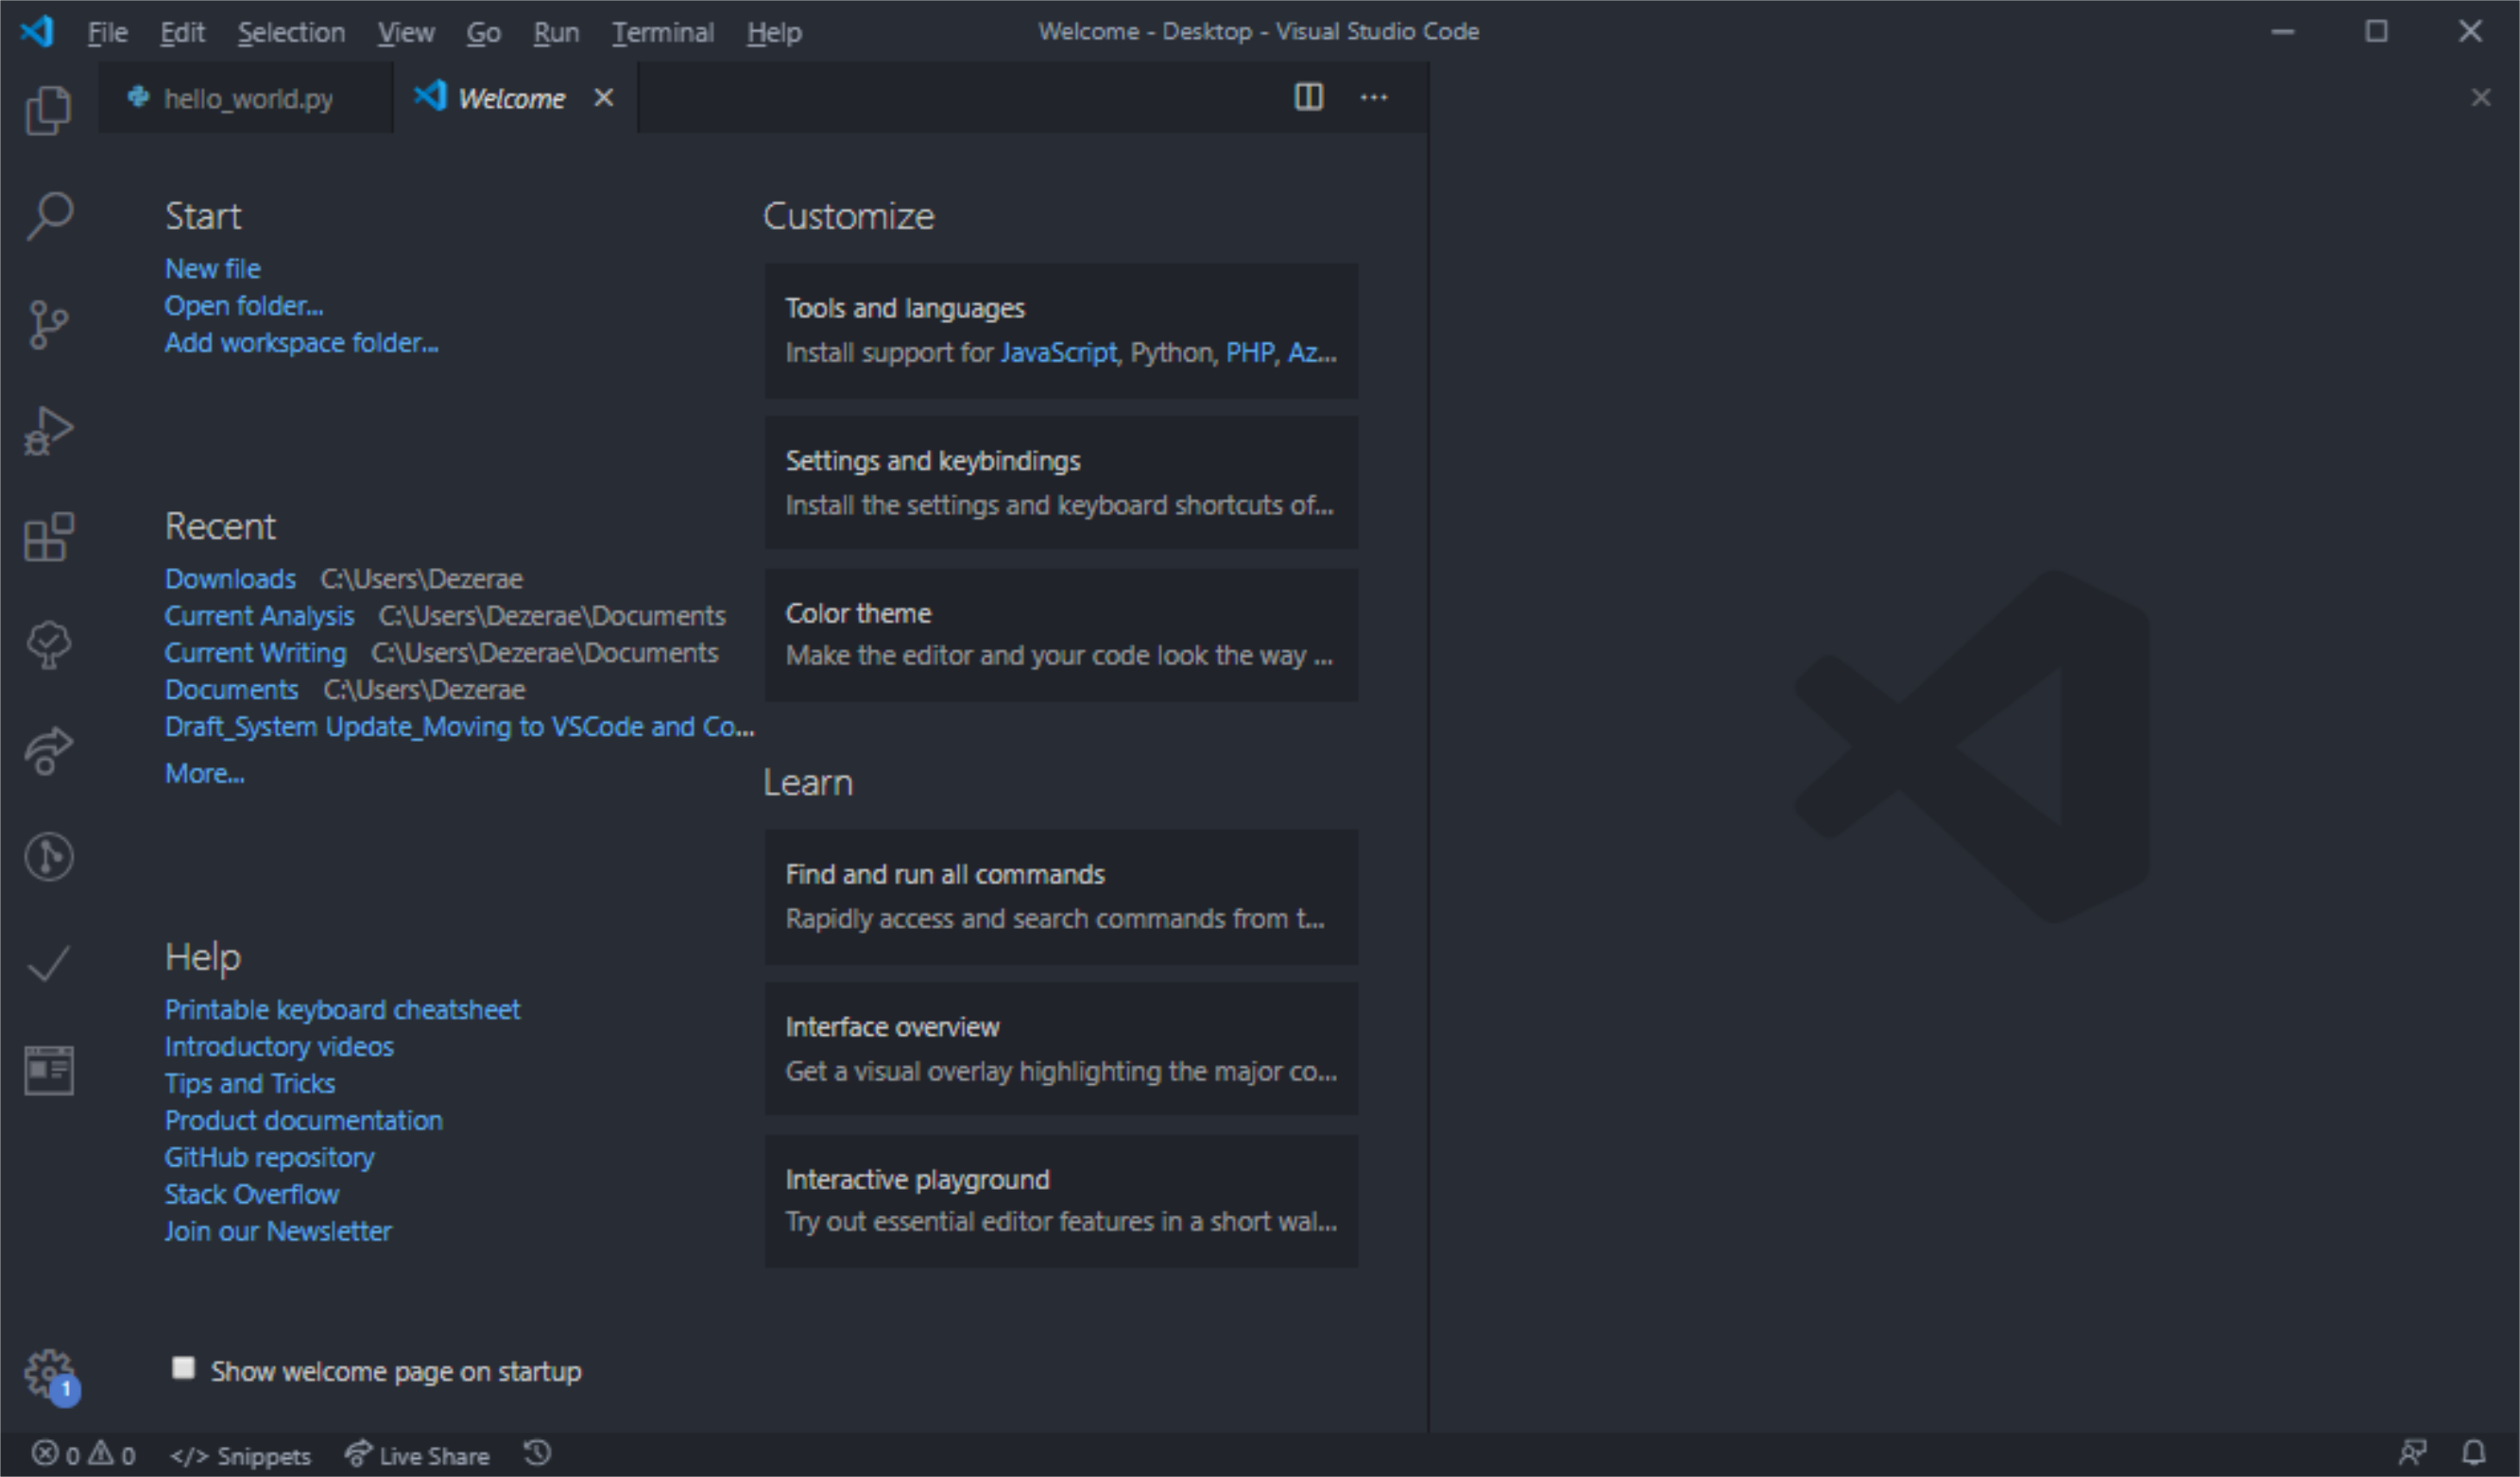Viewport: 2520px width, 1477px height.
Task: Select the Welcome tab
Action: pos(515,98)
